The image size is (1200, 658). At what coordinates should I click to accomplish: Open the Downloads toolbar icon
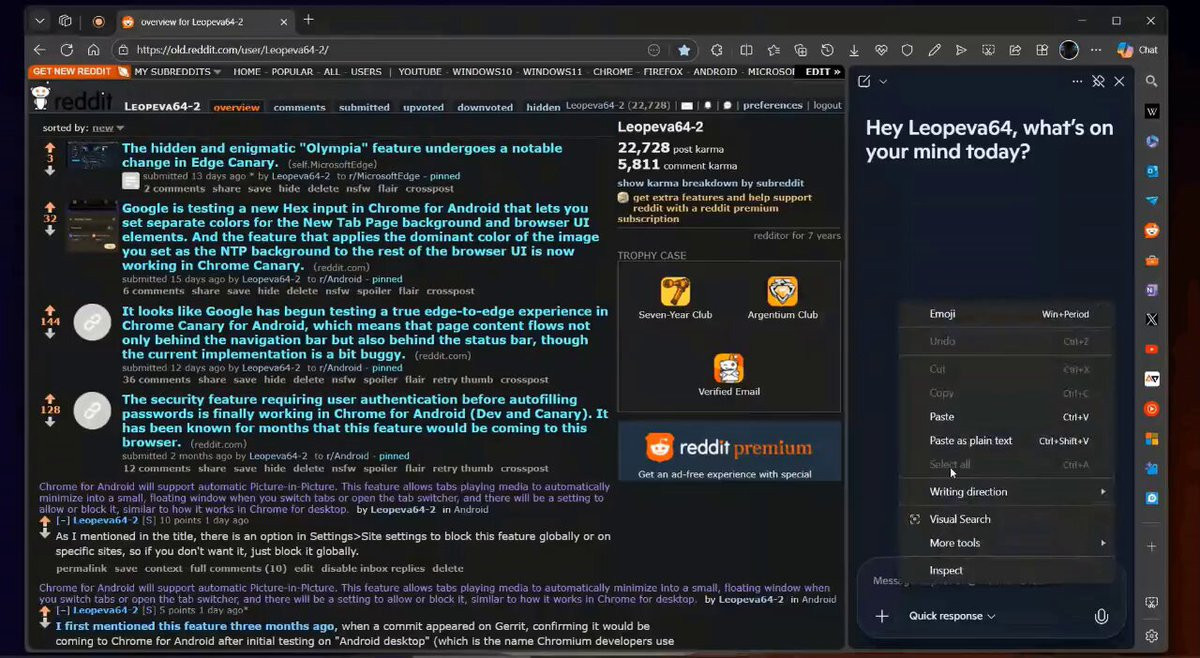pos(854,50)
